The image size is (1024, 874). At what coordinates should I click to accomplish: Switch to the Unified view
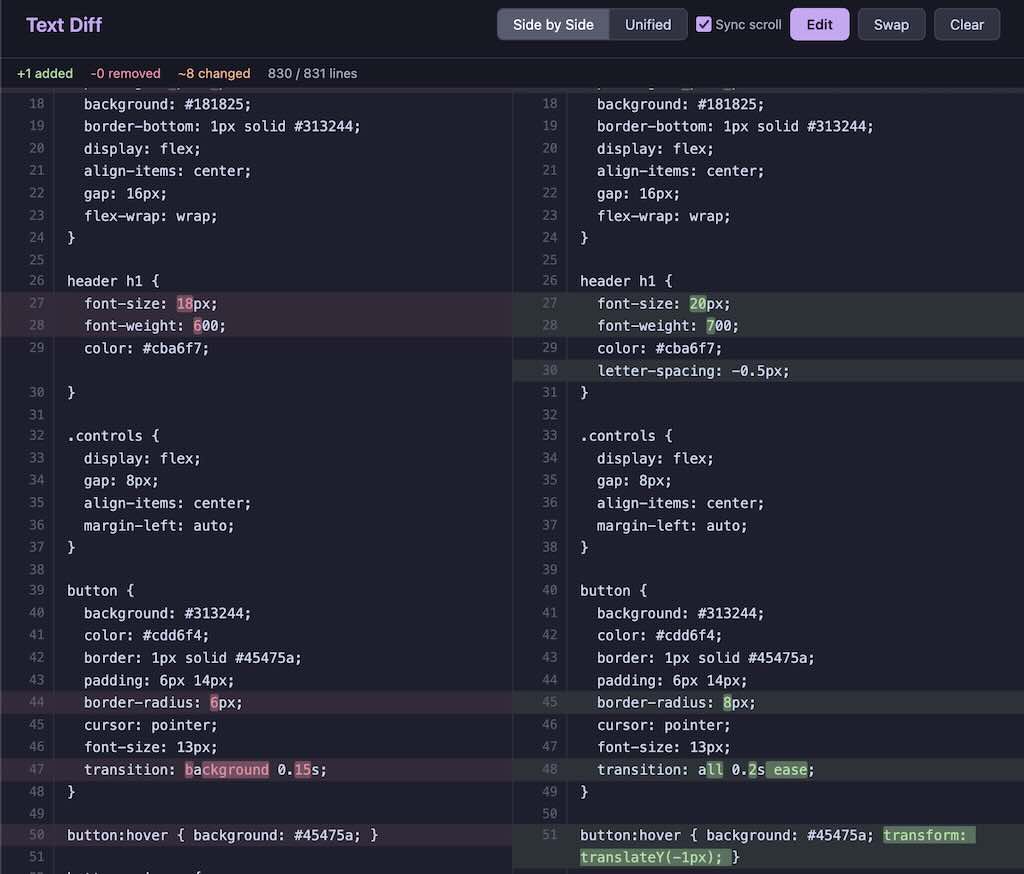click(648, 25)
